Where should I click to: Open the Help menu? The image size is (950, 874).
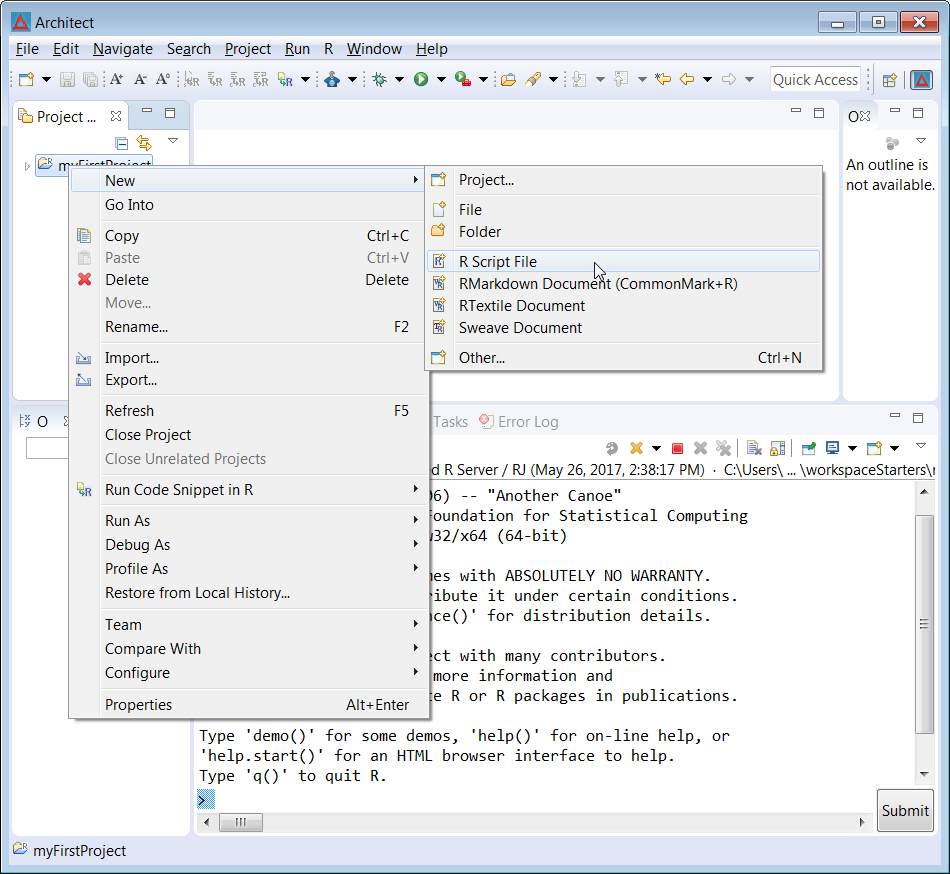(x=431, y=49)
